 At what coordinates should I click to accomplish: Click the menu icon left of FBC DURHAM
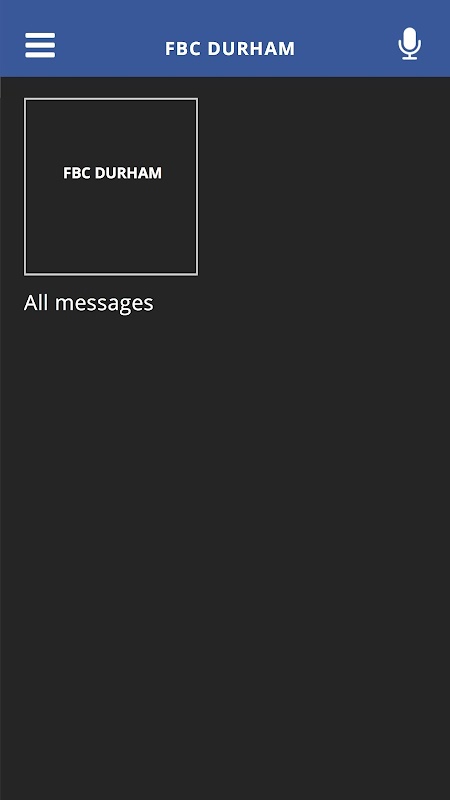[x=40, y=45]
